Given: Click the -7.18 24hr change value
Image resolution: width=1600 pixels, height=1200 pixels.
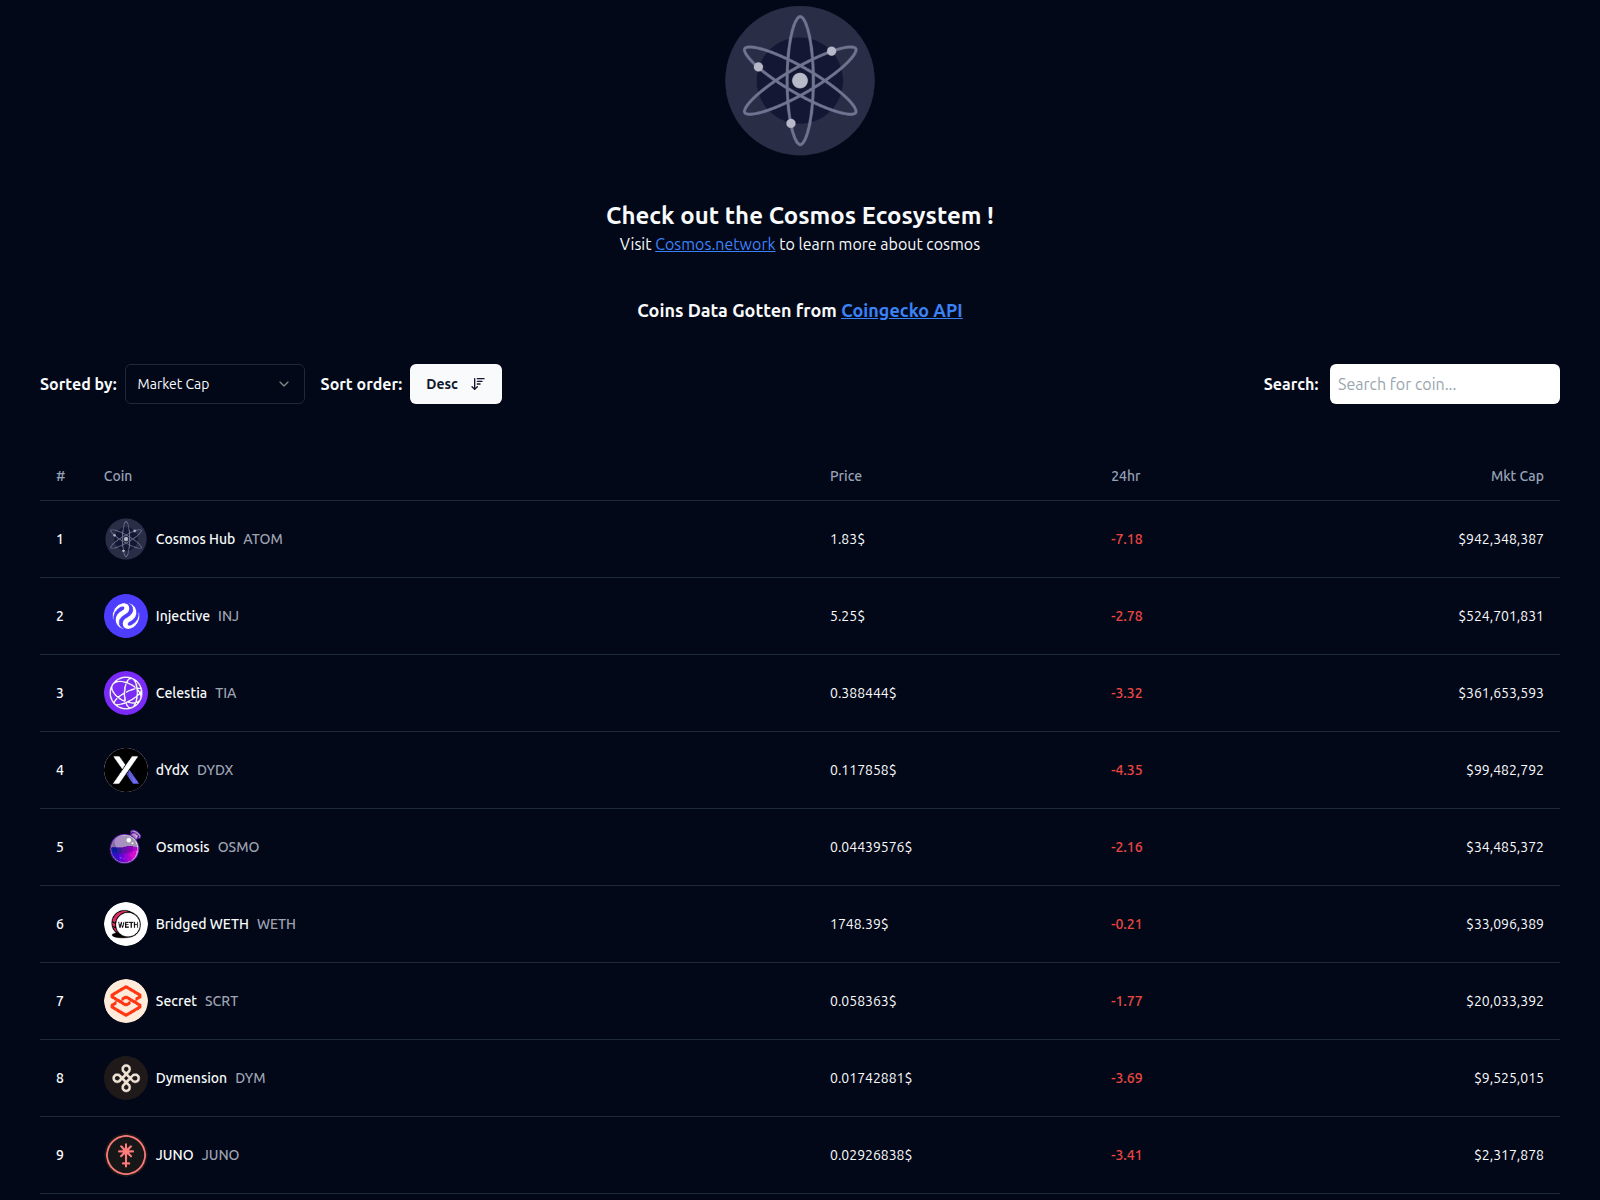Looking at the screenshot, I should 1127,539.
